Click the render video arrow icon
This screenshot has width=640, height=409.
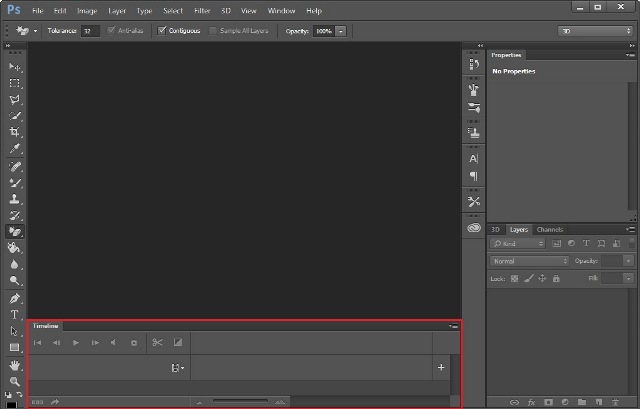[55, 402]
